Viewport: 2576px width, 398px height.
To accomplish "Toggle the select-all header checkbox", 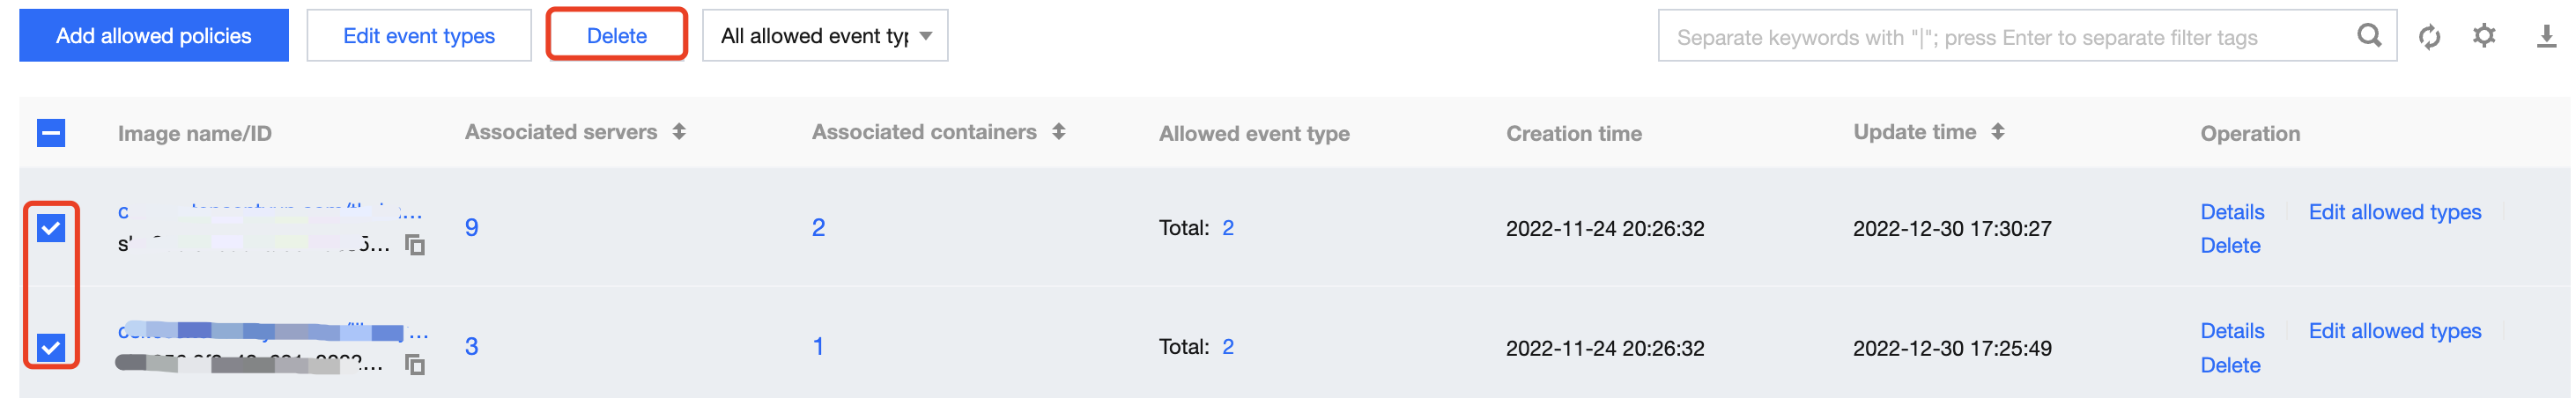I will (51, 133).
